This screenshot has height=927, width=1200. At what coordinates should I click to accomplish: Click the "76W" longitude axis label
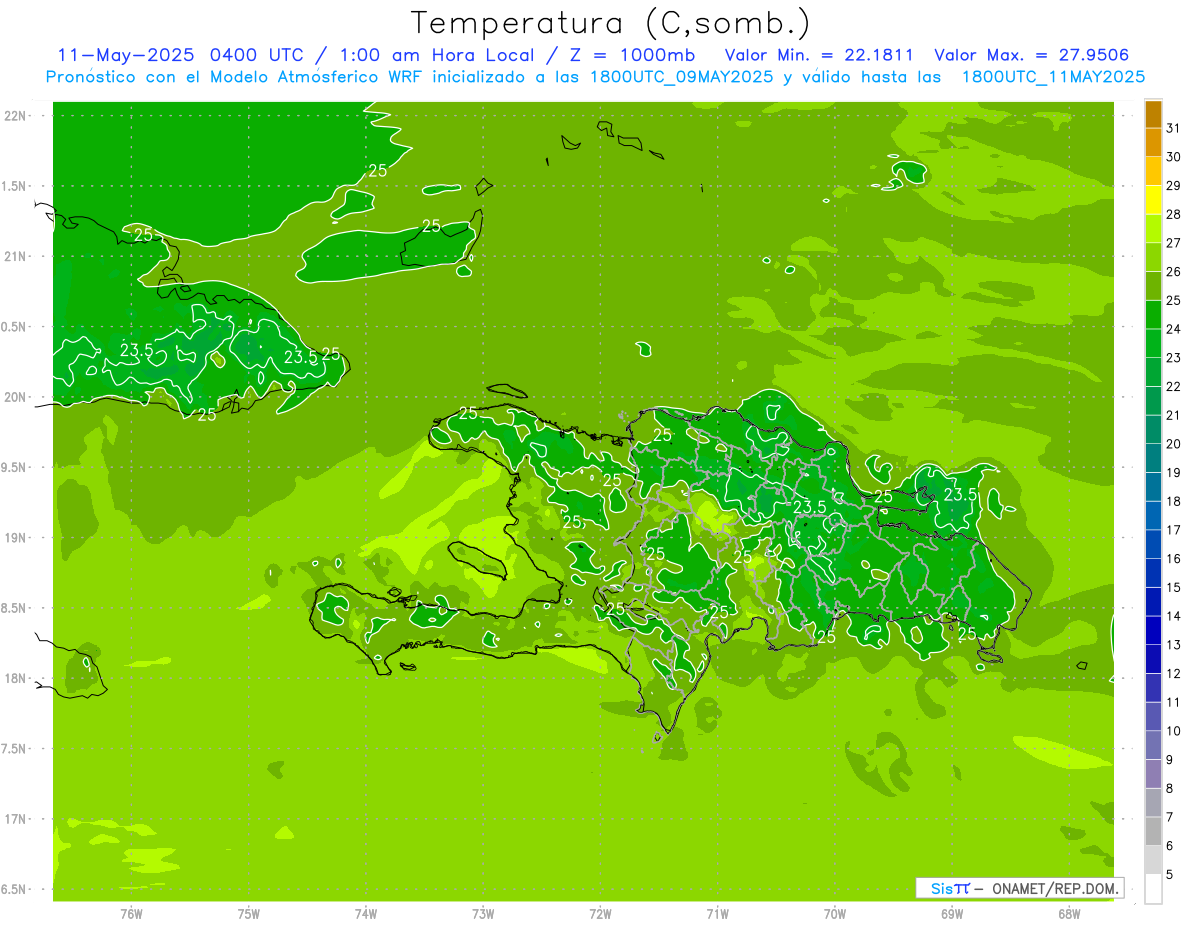tap(131, 914)
